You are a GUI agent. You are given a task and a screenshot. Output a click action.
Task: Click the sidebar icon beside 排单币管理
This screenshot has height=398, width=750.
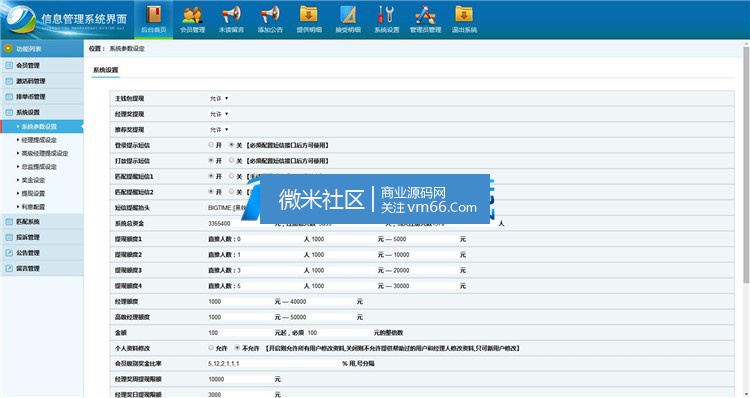9,97
